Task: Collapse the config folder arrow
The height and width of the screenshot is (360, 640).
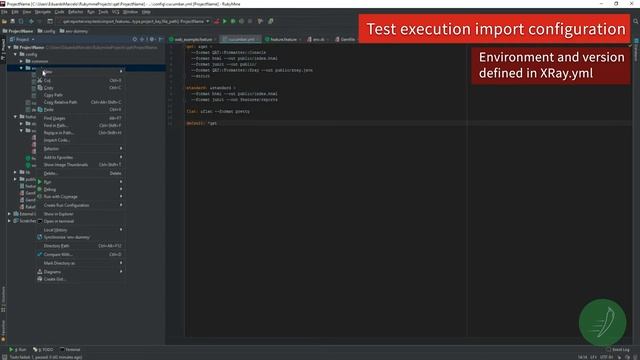Action: click(x=16, y=54)
